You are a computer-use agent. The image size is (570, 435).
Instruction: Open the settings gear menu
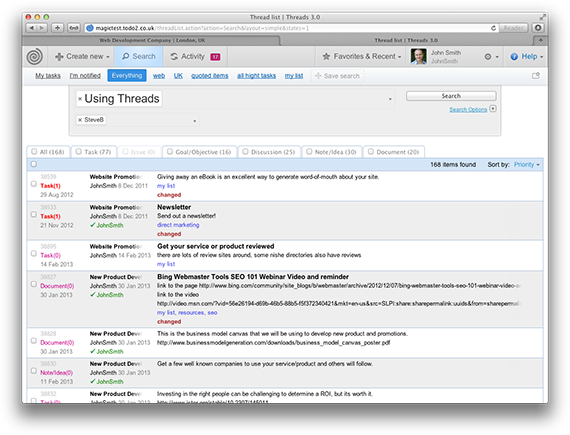pyautogui.click(x=491, y=57)
